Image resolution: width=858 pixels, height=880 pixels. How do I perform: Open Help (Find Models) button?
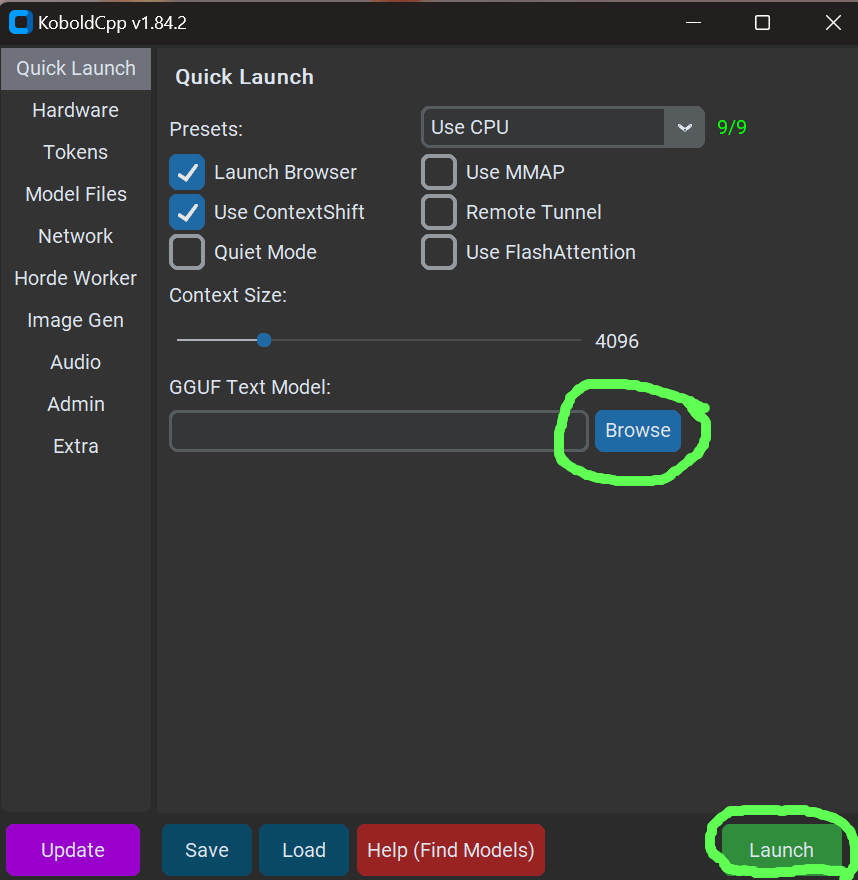(450, 850)
